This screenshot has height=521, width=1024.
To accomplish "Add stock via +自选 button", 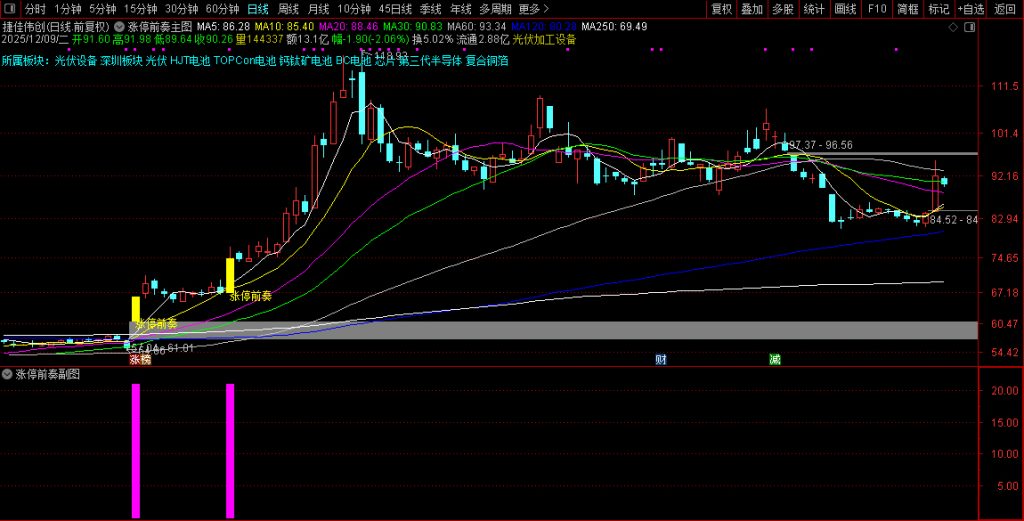I will pos(970,9).
